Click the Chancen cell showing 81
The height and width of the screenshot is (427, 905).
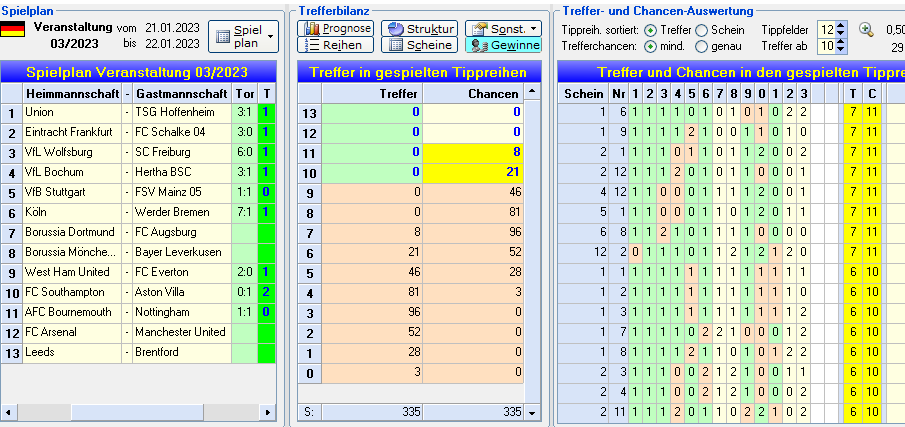[x=473, y=212]
